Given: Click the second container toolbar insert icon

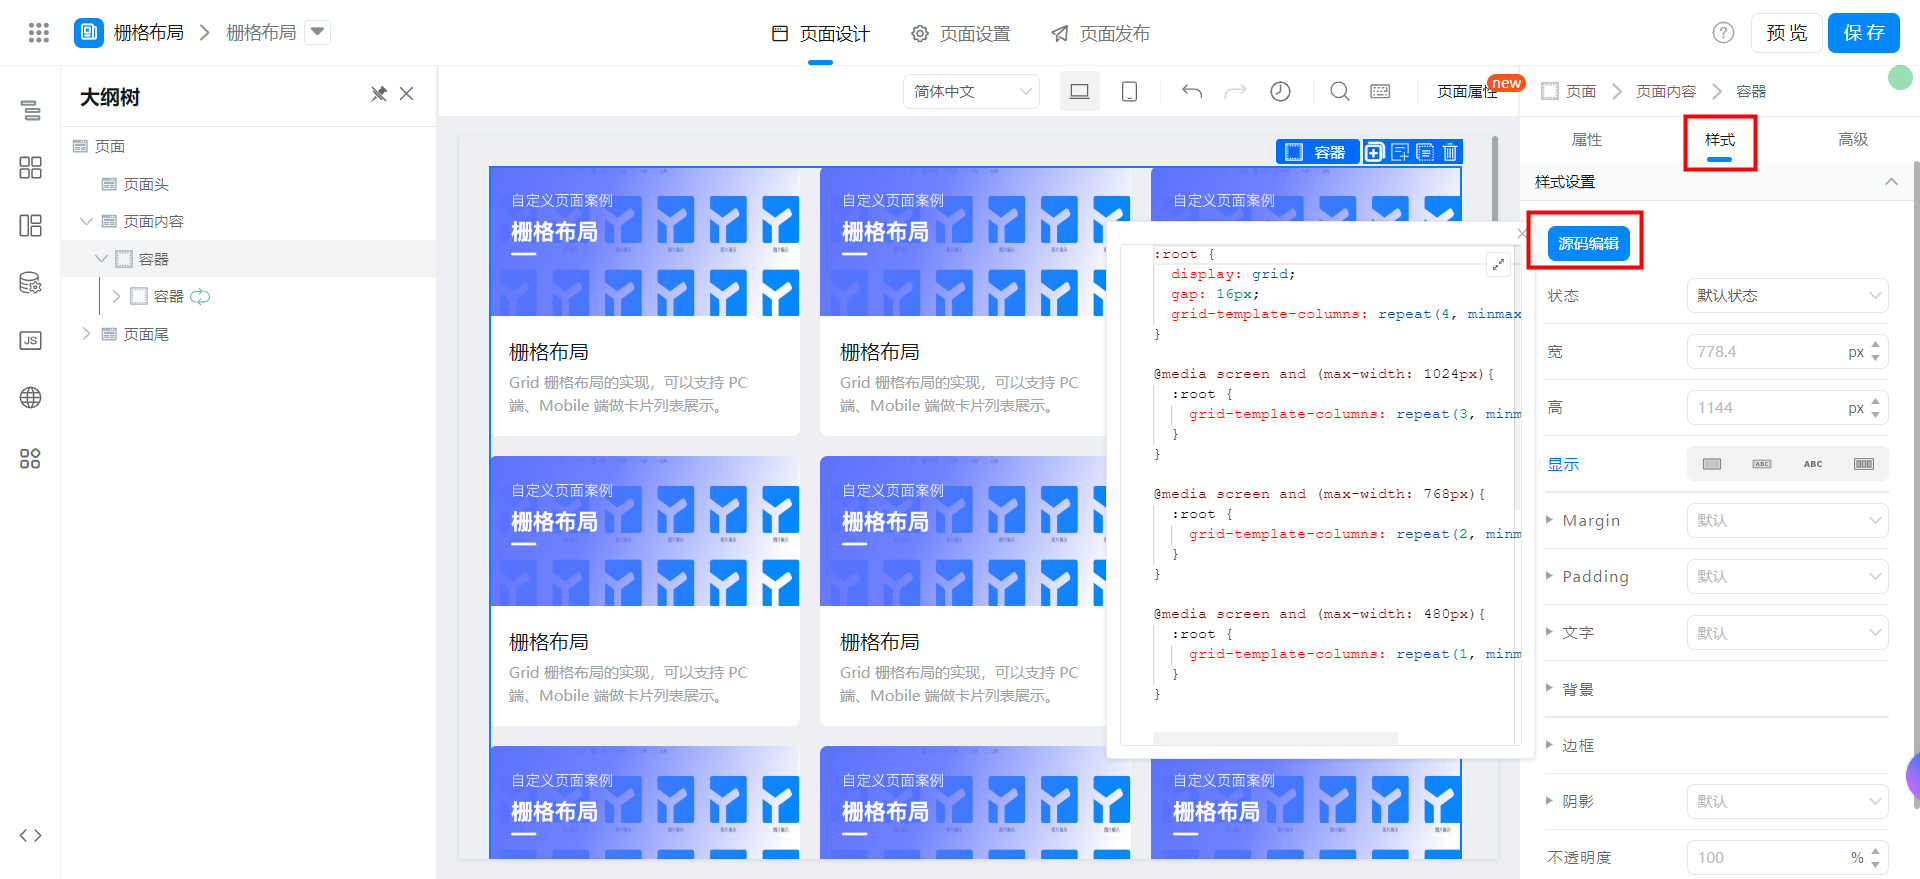Looking at the screenshot, I should 1400,152.
